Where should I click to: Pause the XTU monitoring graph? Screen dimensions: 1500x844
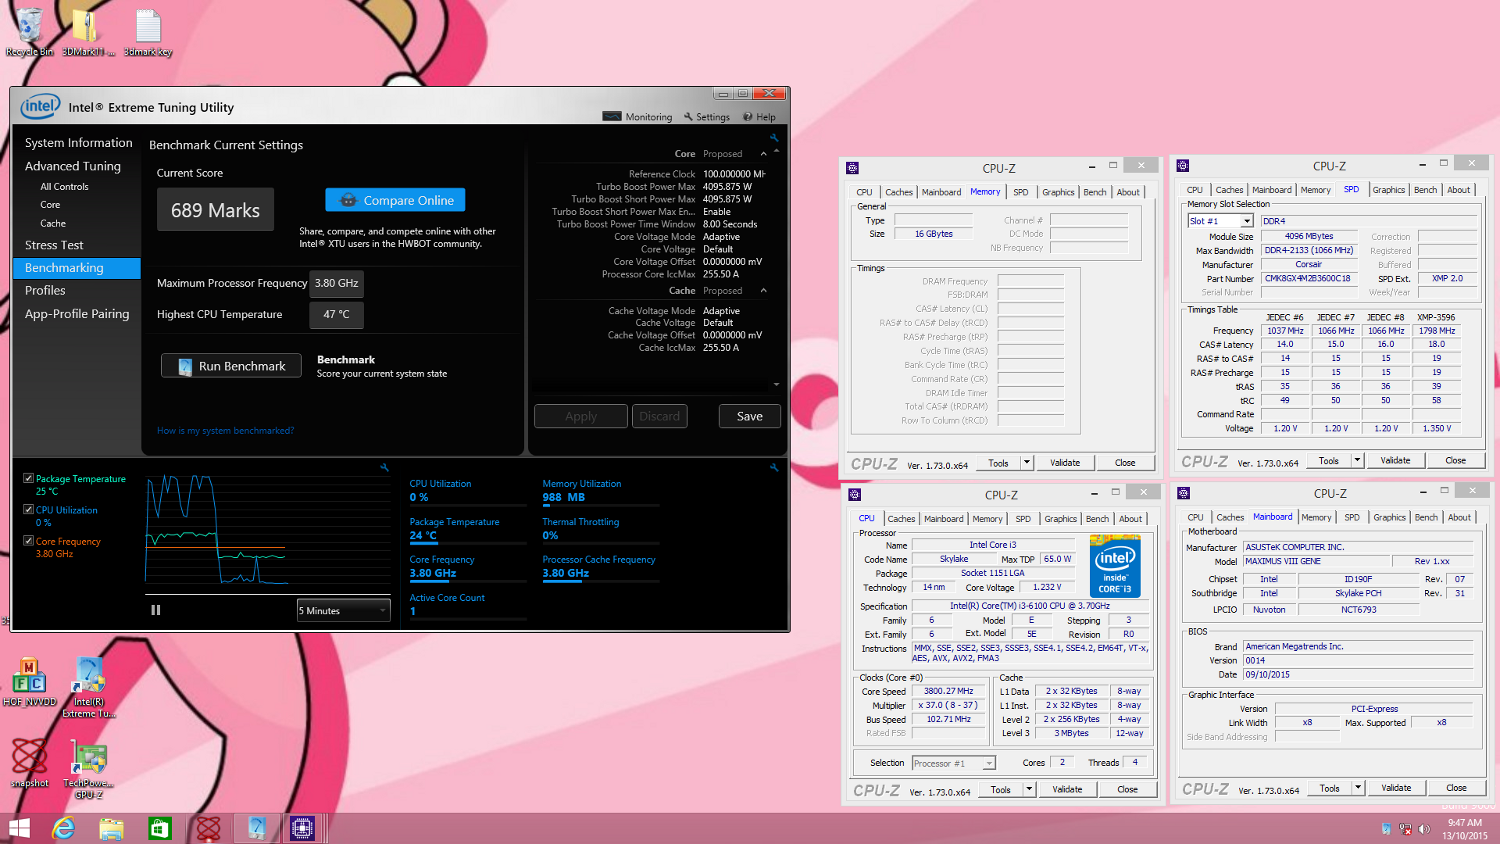[156, 610]
